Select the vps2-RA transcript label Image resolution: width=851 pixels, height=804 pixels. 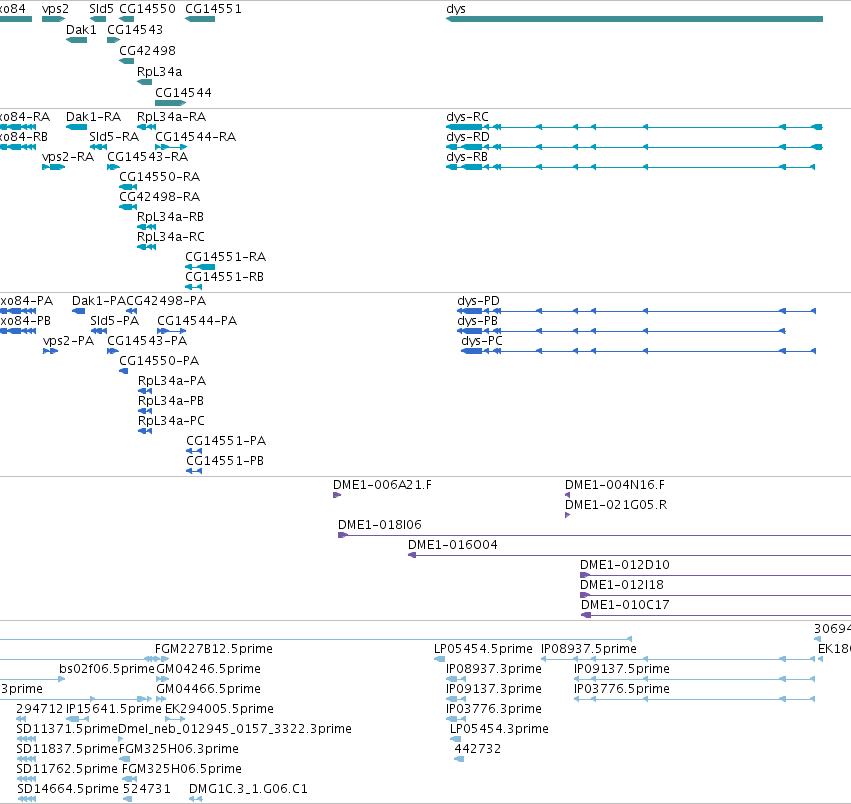click(x=68, y=157)
